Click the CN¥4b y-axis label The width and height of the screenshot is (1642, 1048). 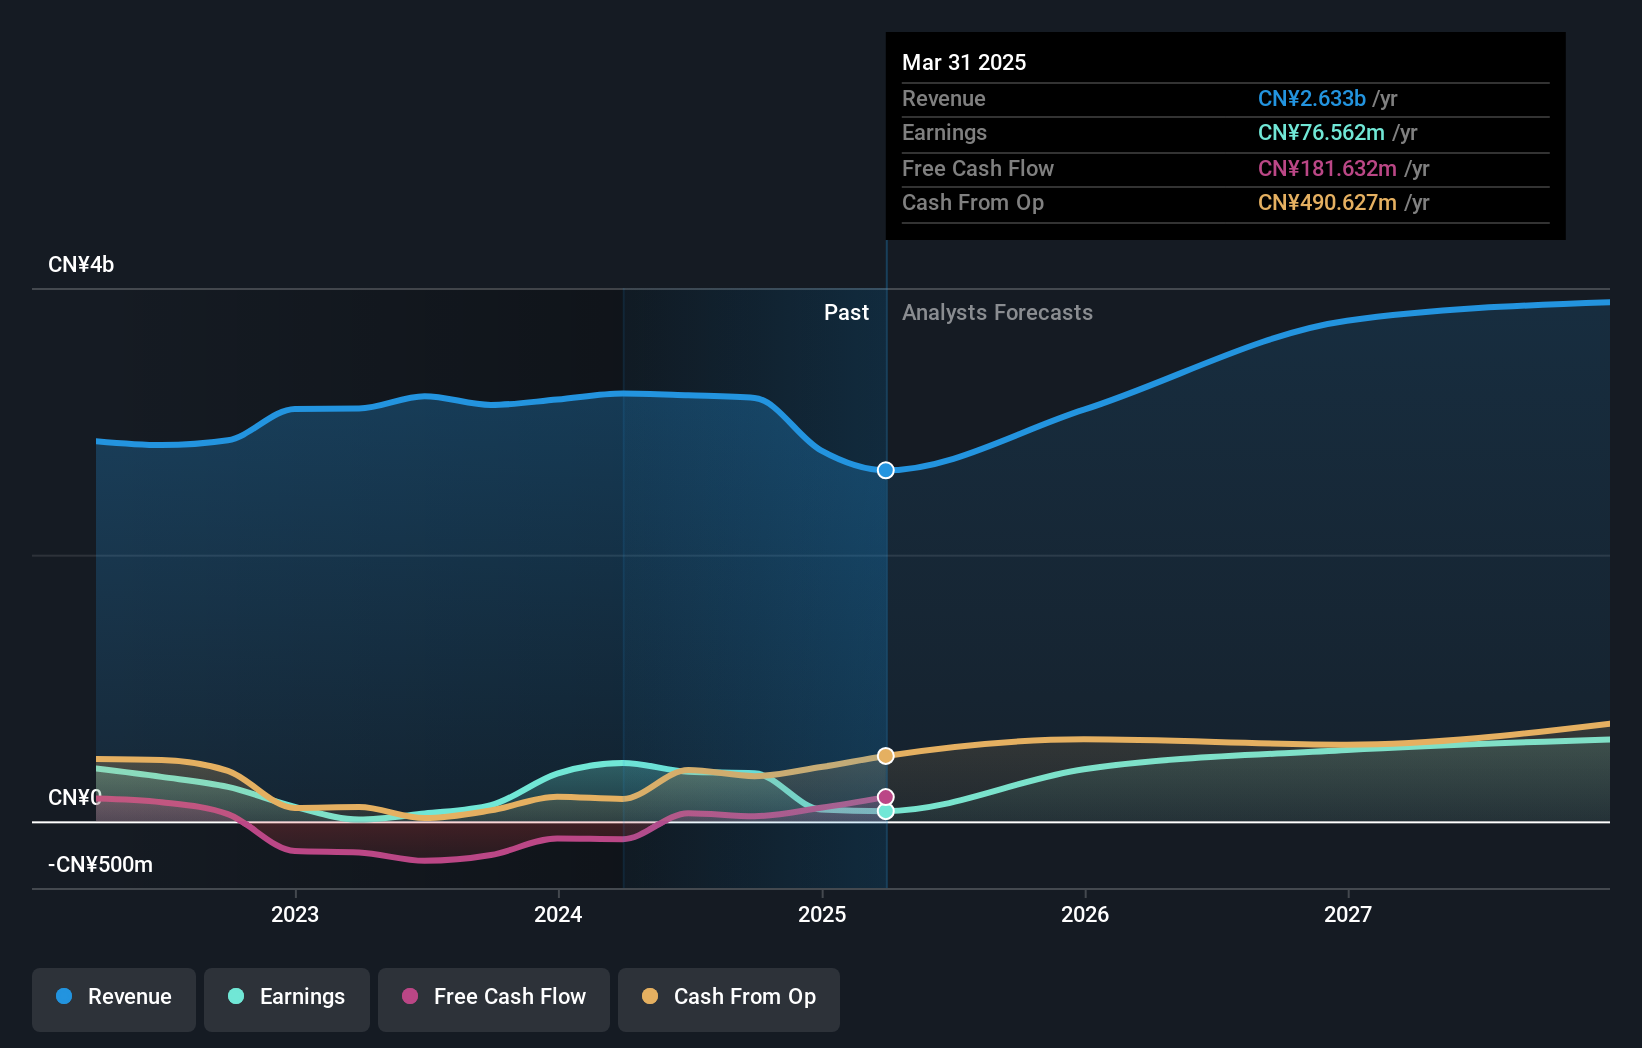(81, 265)
